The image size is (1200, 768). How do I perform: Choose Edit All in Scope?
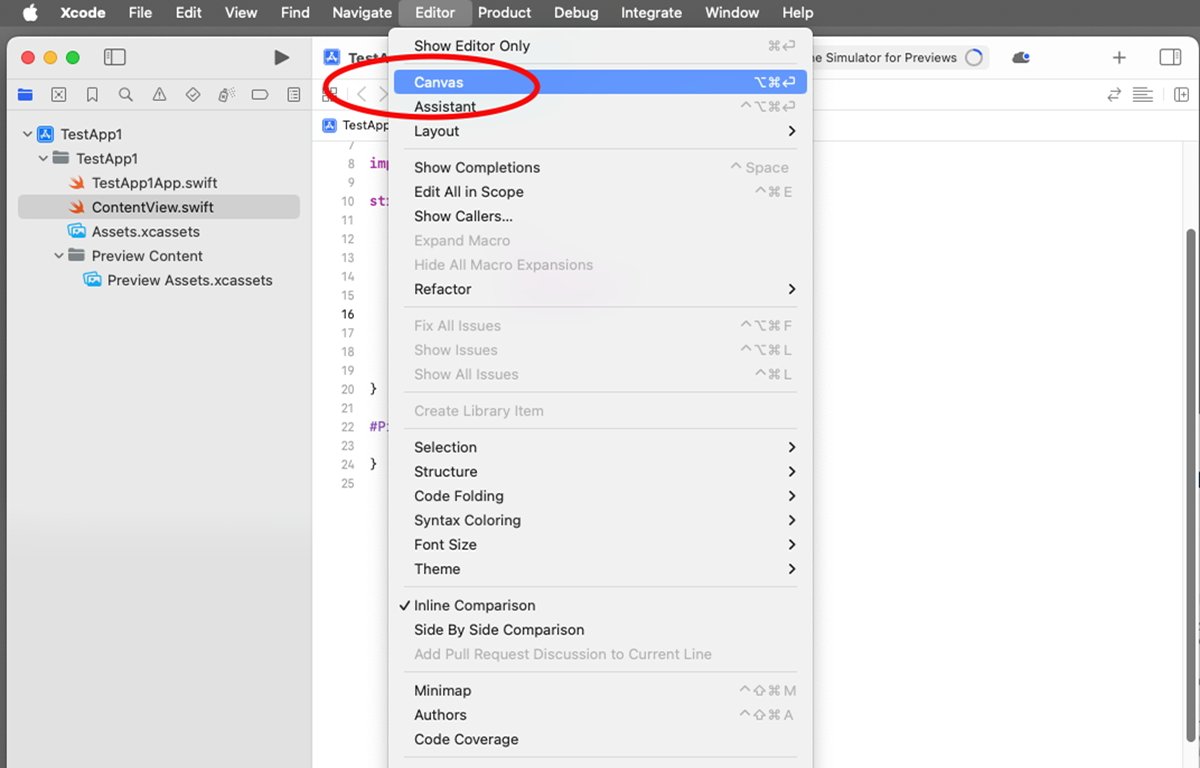(600, 192)
